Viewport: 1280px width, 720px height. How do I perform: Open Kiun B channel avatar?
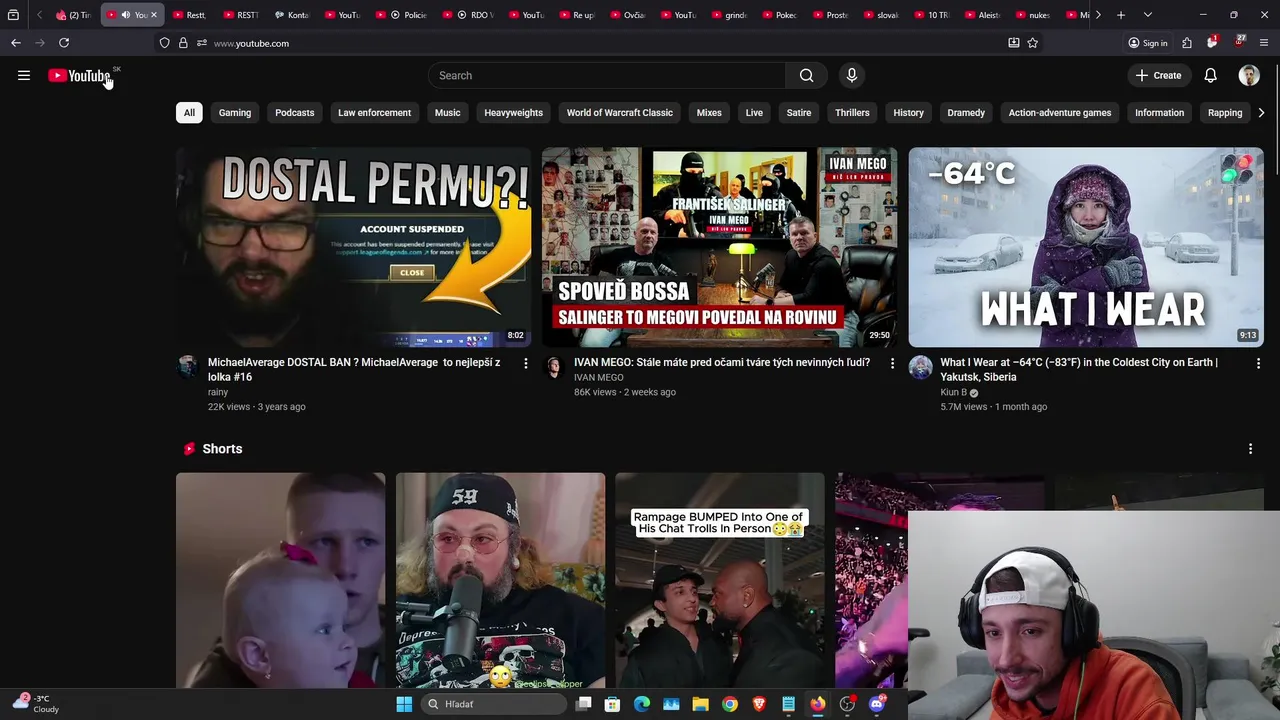pyautogui.click(x=920, y=367)
